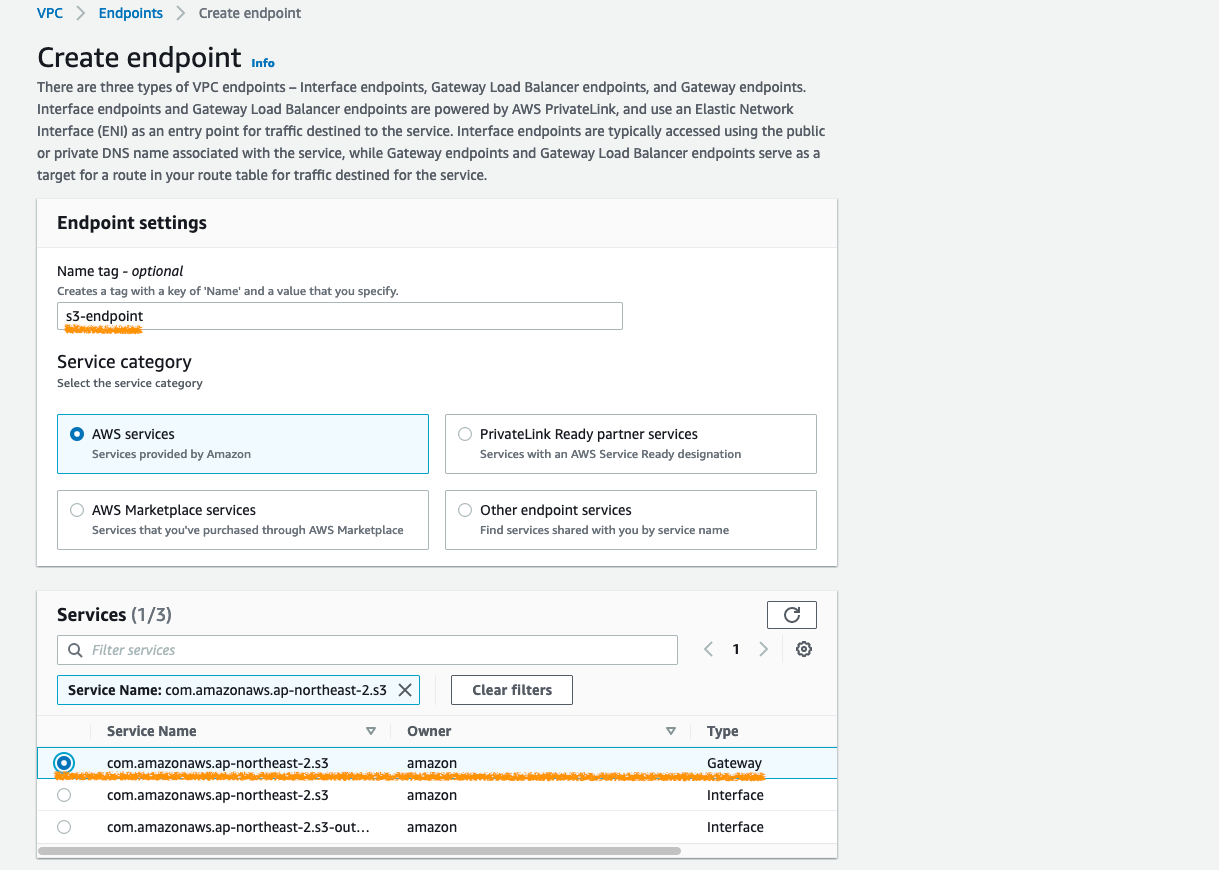Open the VPC breadcrumb link
1219x870 pixels.
(x=50, y=13)
